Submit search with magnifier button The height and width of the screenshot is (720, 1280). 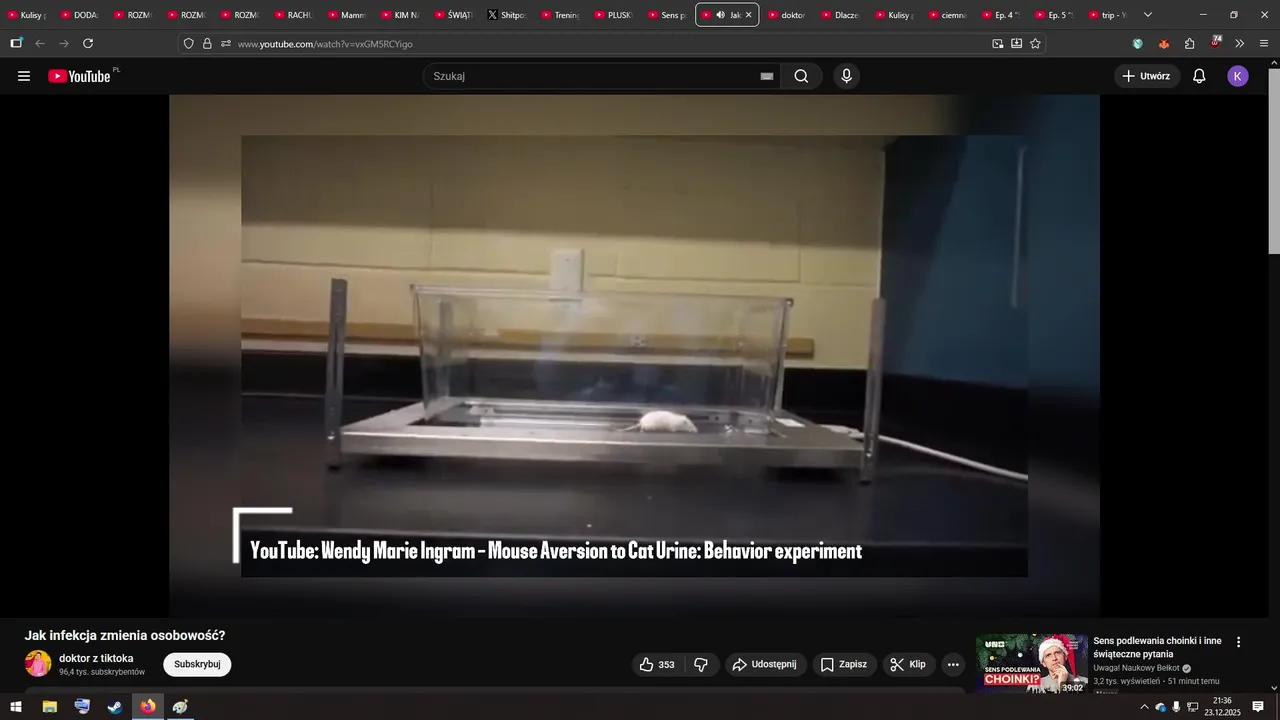click(x=801, y=76)
